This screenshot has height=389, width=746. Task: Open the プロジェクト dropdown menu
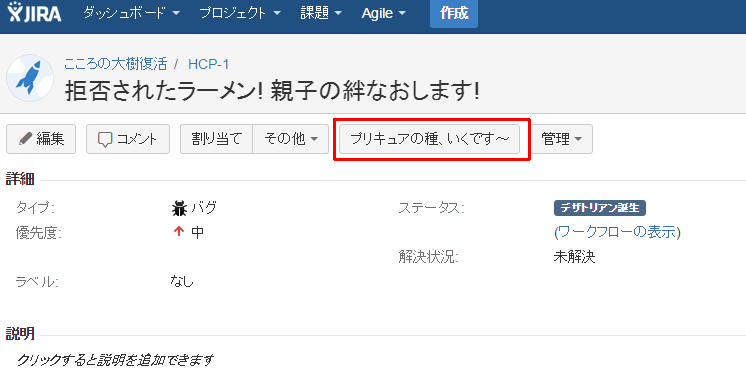[x=240, y=13]
